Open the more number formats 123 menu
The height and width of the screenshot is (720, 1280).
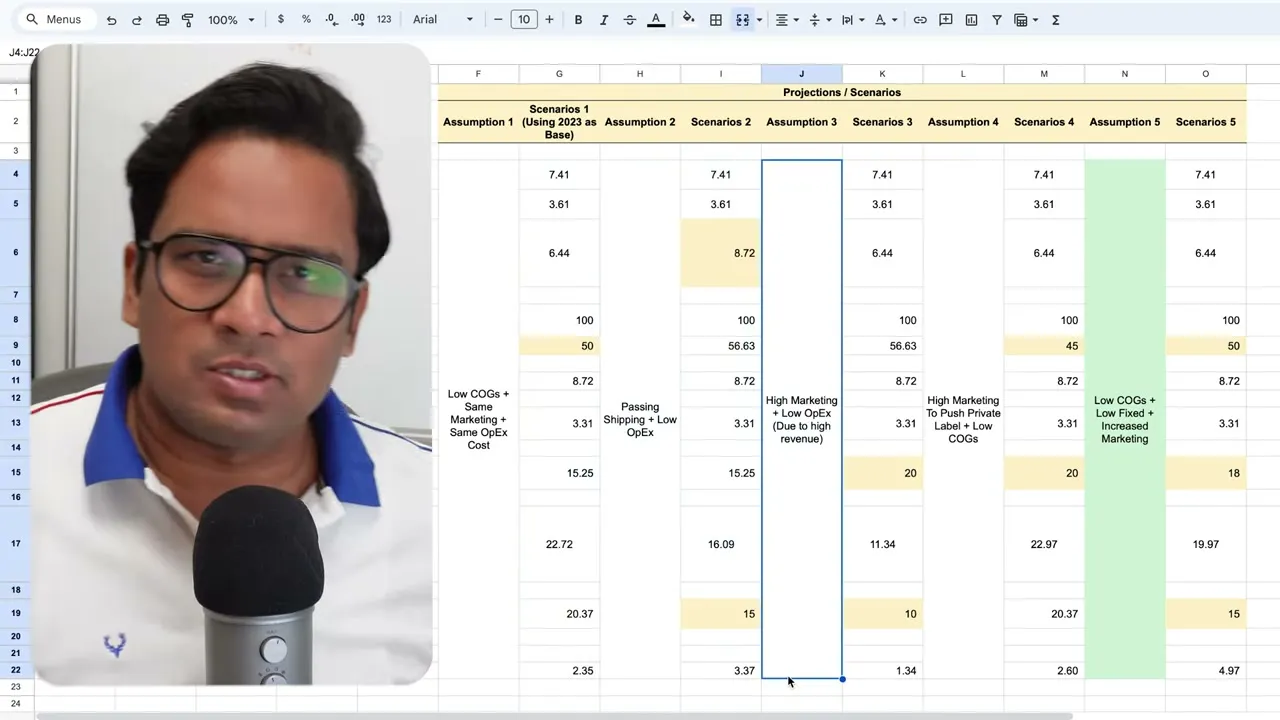(384, 20)
